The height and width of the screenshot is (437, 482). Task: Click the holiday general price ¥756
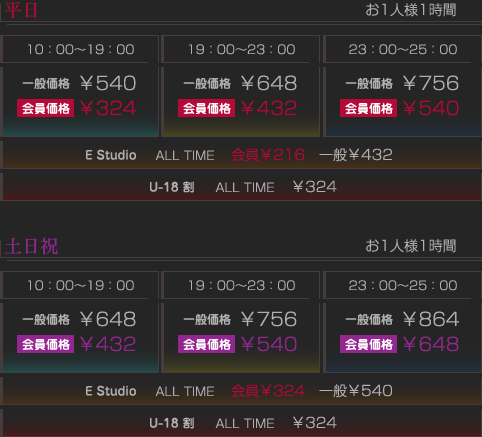point(269,319)
